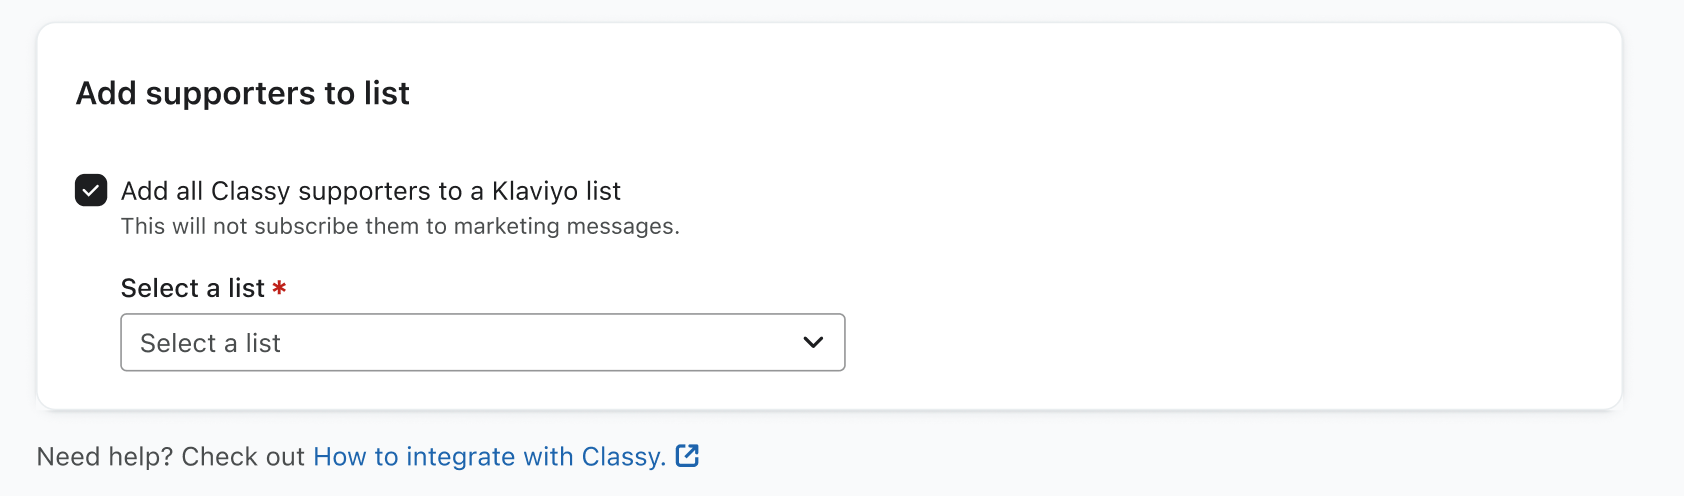Click the red required asterisk next to Select a list
Image resolution: width=1684 pixels, height=496 pixels.
[x=279, y=288]
